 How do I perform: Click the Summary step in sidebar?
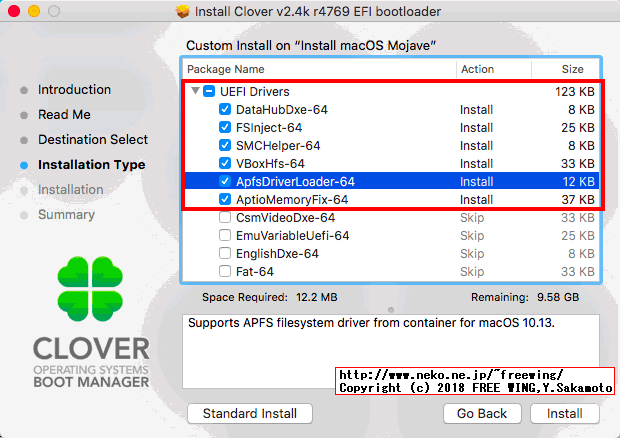(x=66, y=215)
